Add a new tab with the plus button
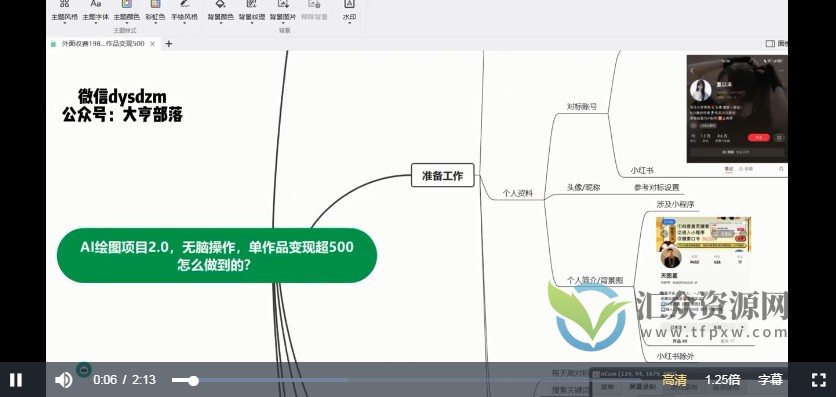Screen dimensions: 836x397 [x=169, y=44]
